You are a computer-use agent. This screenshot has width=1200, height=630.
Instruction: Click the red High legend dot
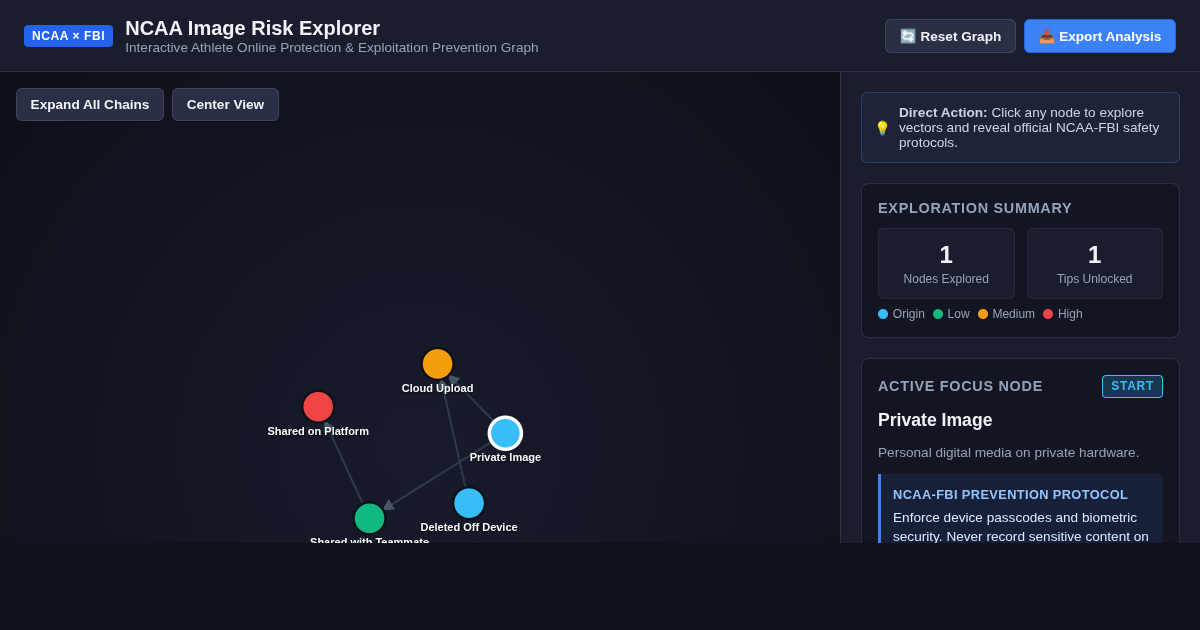coord(1048,314)
